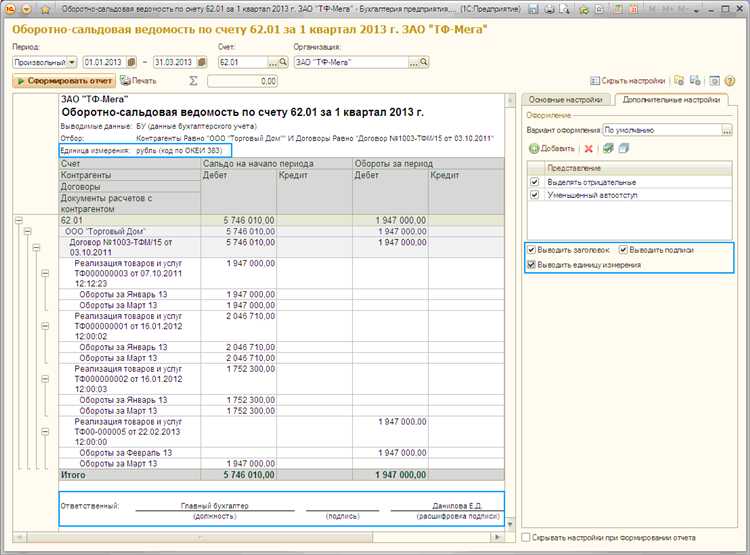The width and height of the screenshot is (750, 555).
Task: Click the sigma sum icon
Action: pos(193,80)
